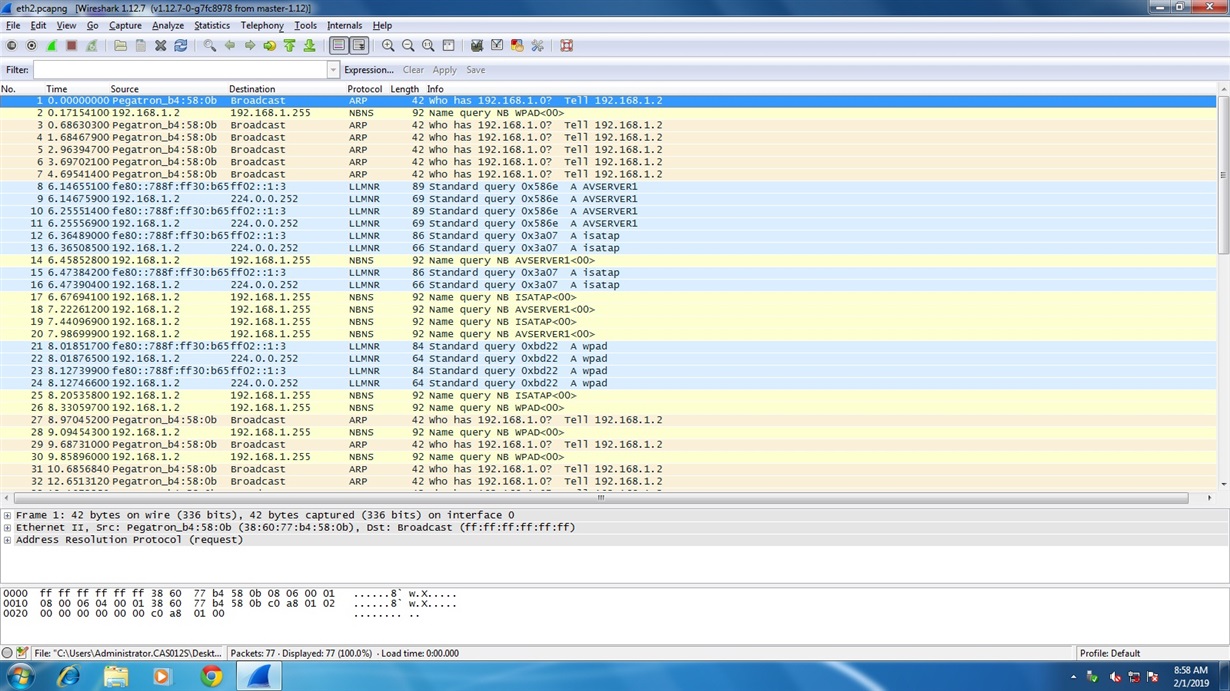1230x691 pixels.
Task: Open preferences (tools icon)
Action: (537, 46)
